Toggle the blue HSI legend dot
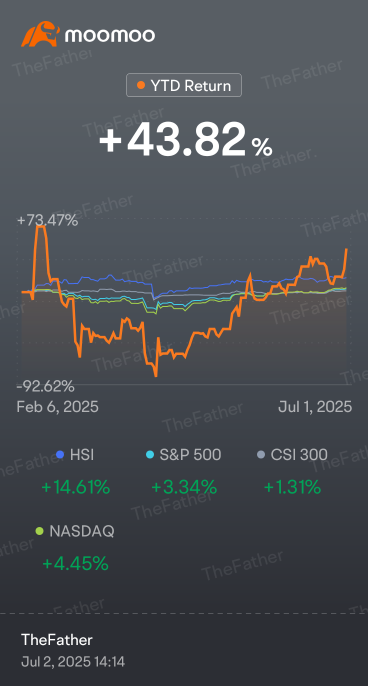The width and height of the screenshot is (368, 686). [60, 455]
